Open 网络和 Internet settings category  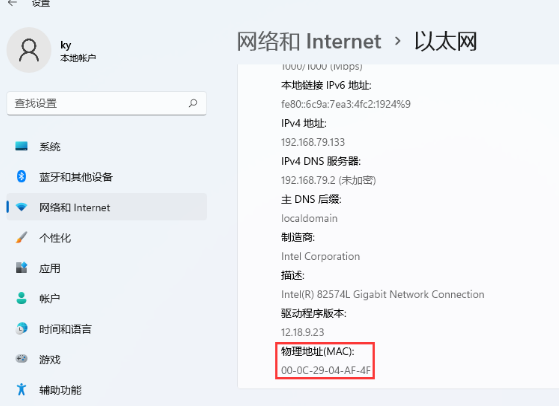[107, 207]
